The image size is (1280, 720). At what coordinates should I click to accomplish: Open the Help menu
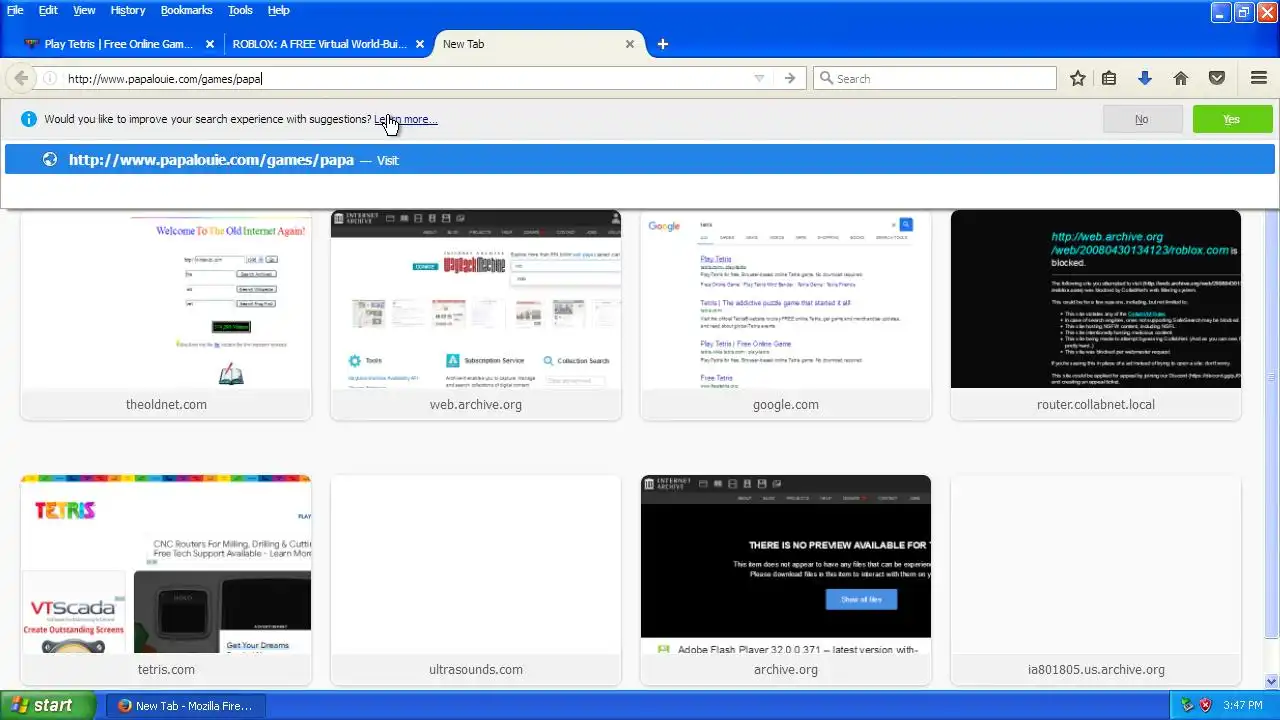coord(279,10)
